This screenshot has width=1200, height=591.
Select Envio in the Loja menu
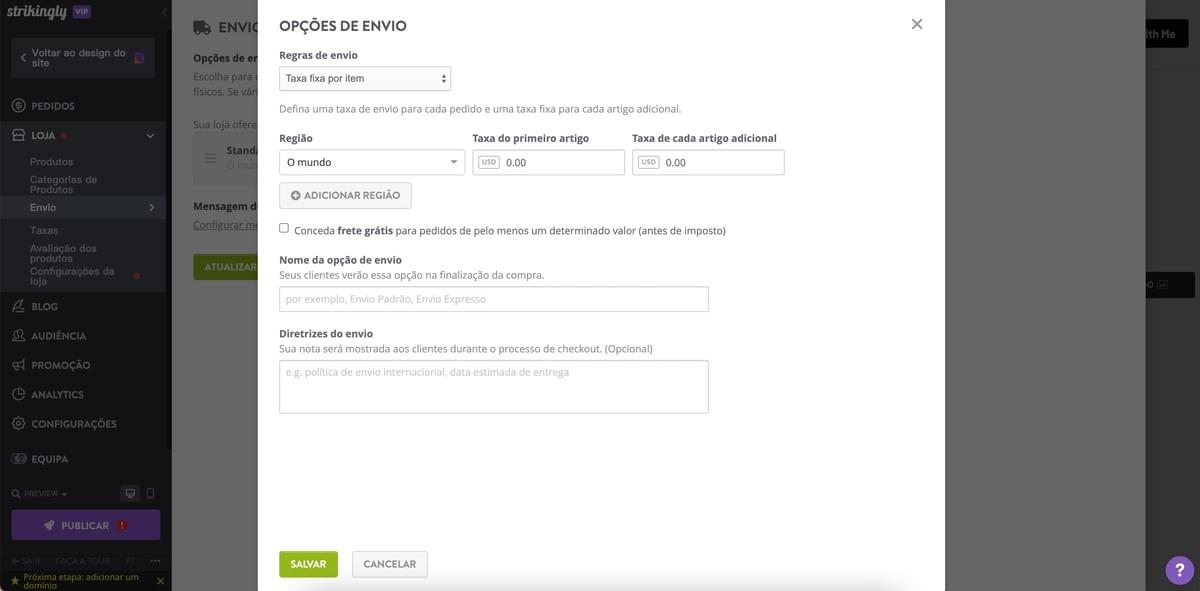45,206
